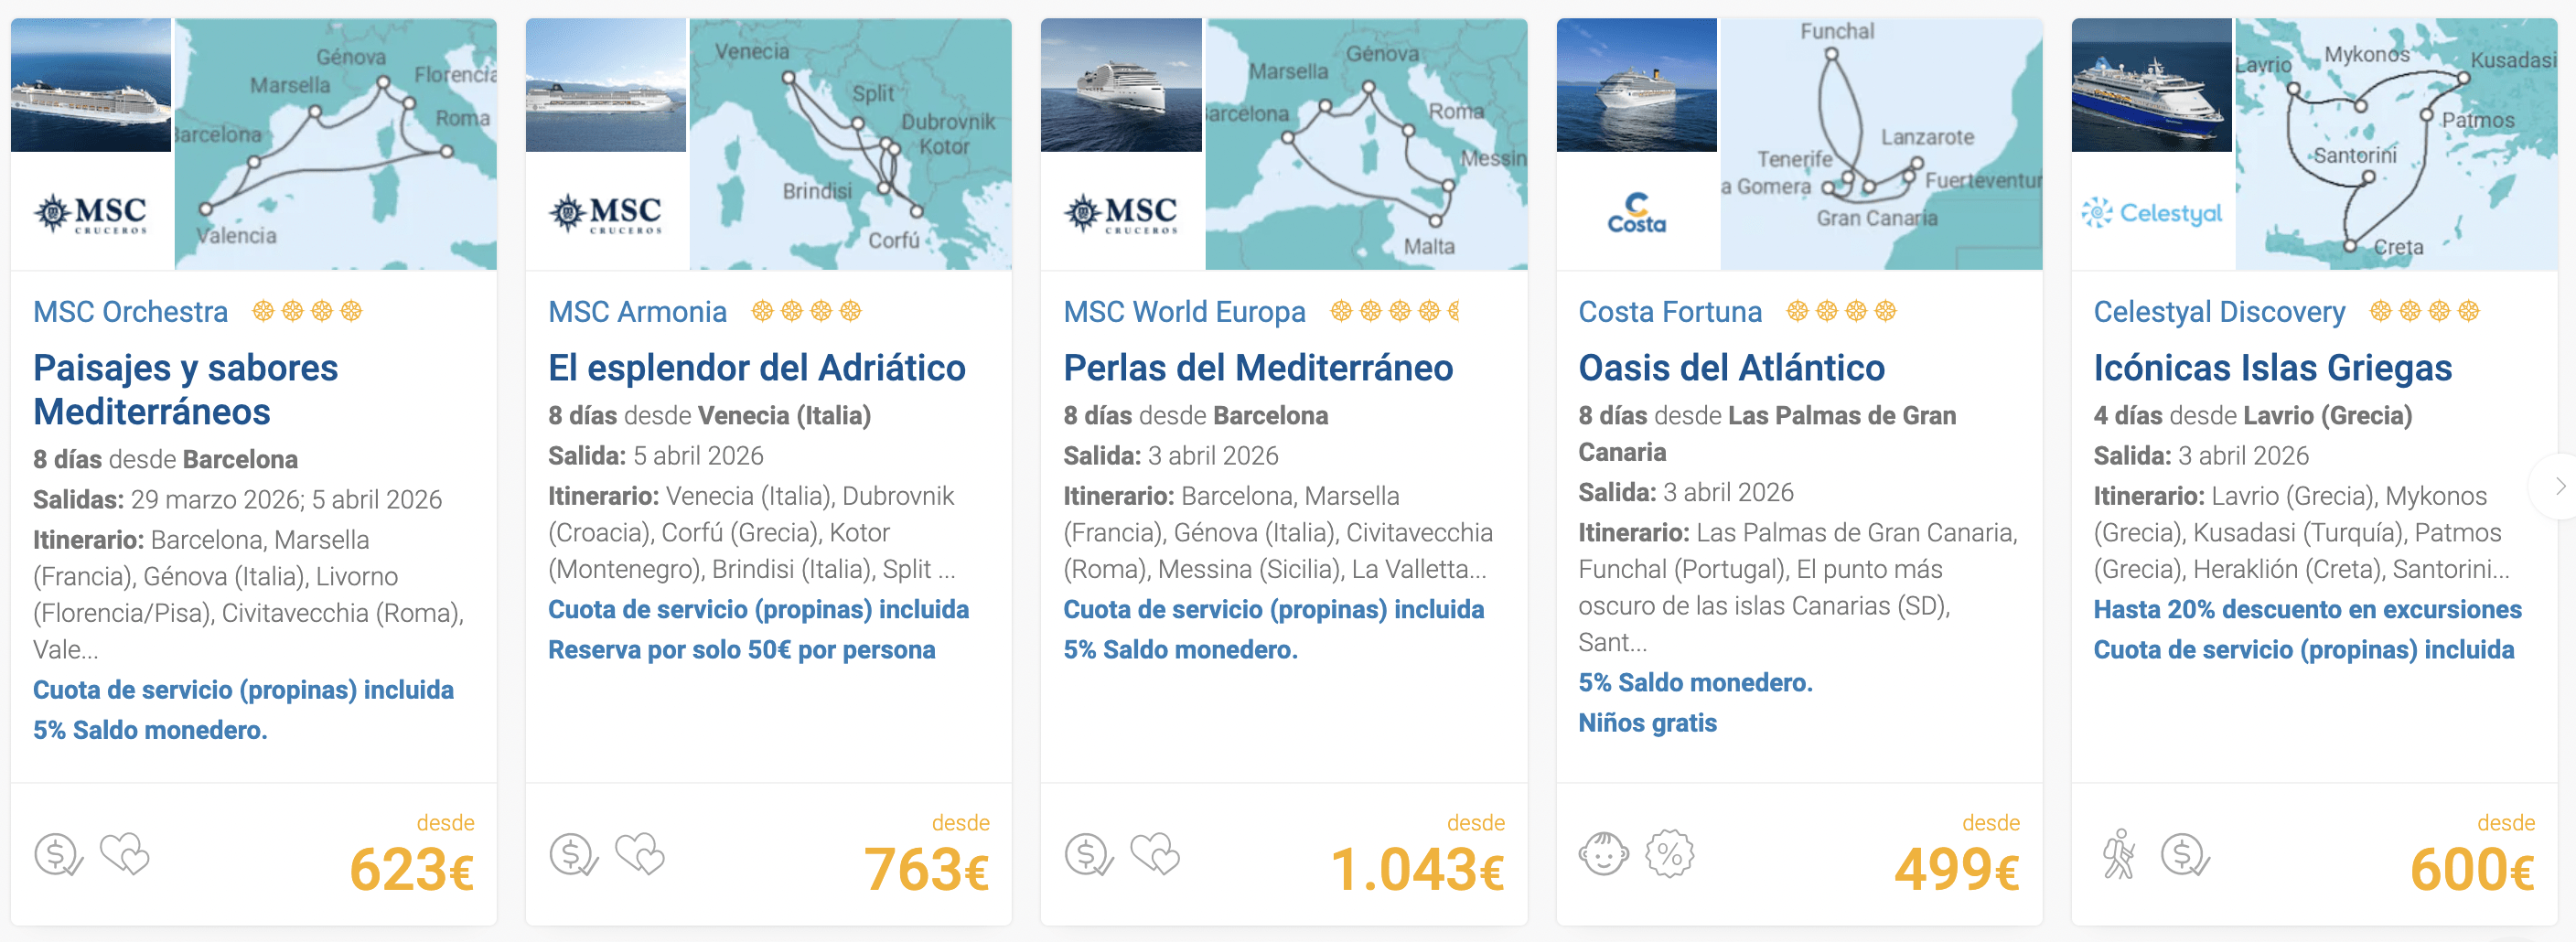Click wallet balance icon on MSC Orchestra card
Image resolution: width=2576 pixels, height=942 pixels.
coord(58,856)
